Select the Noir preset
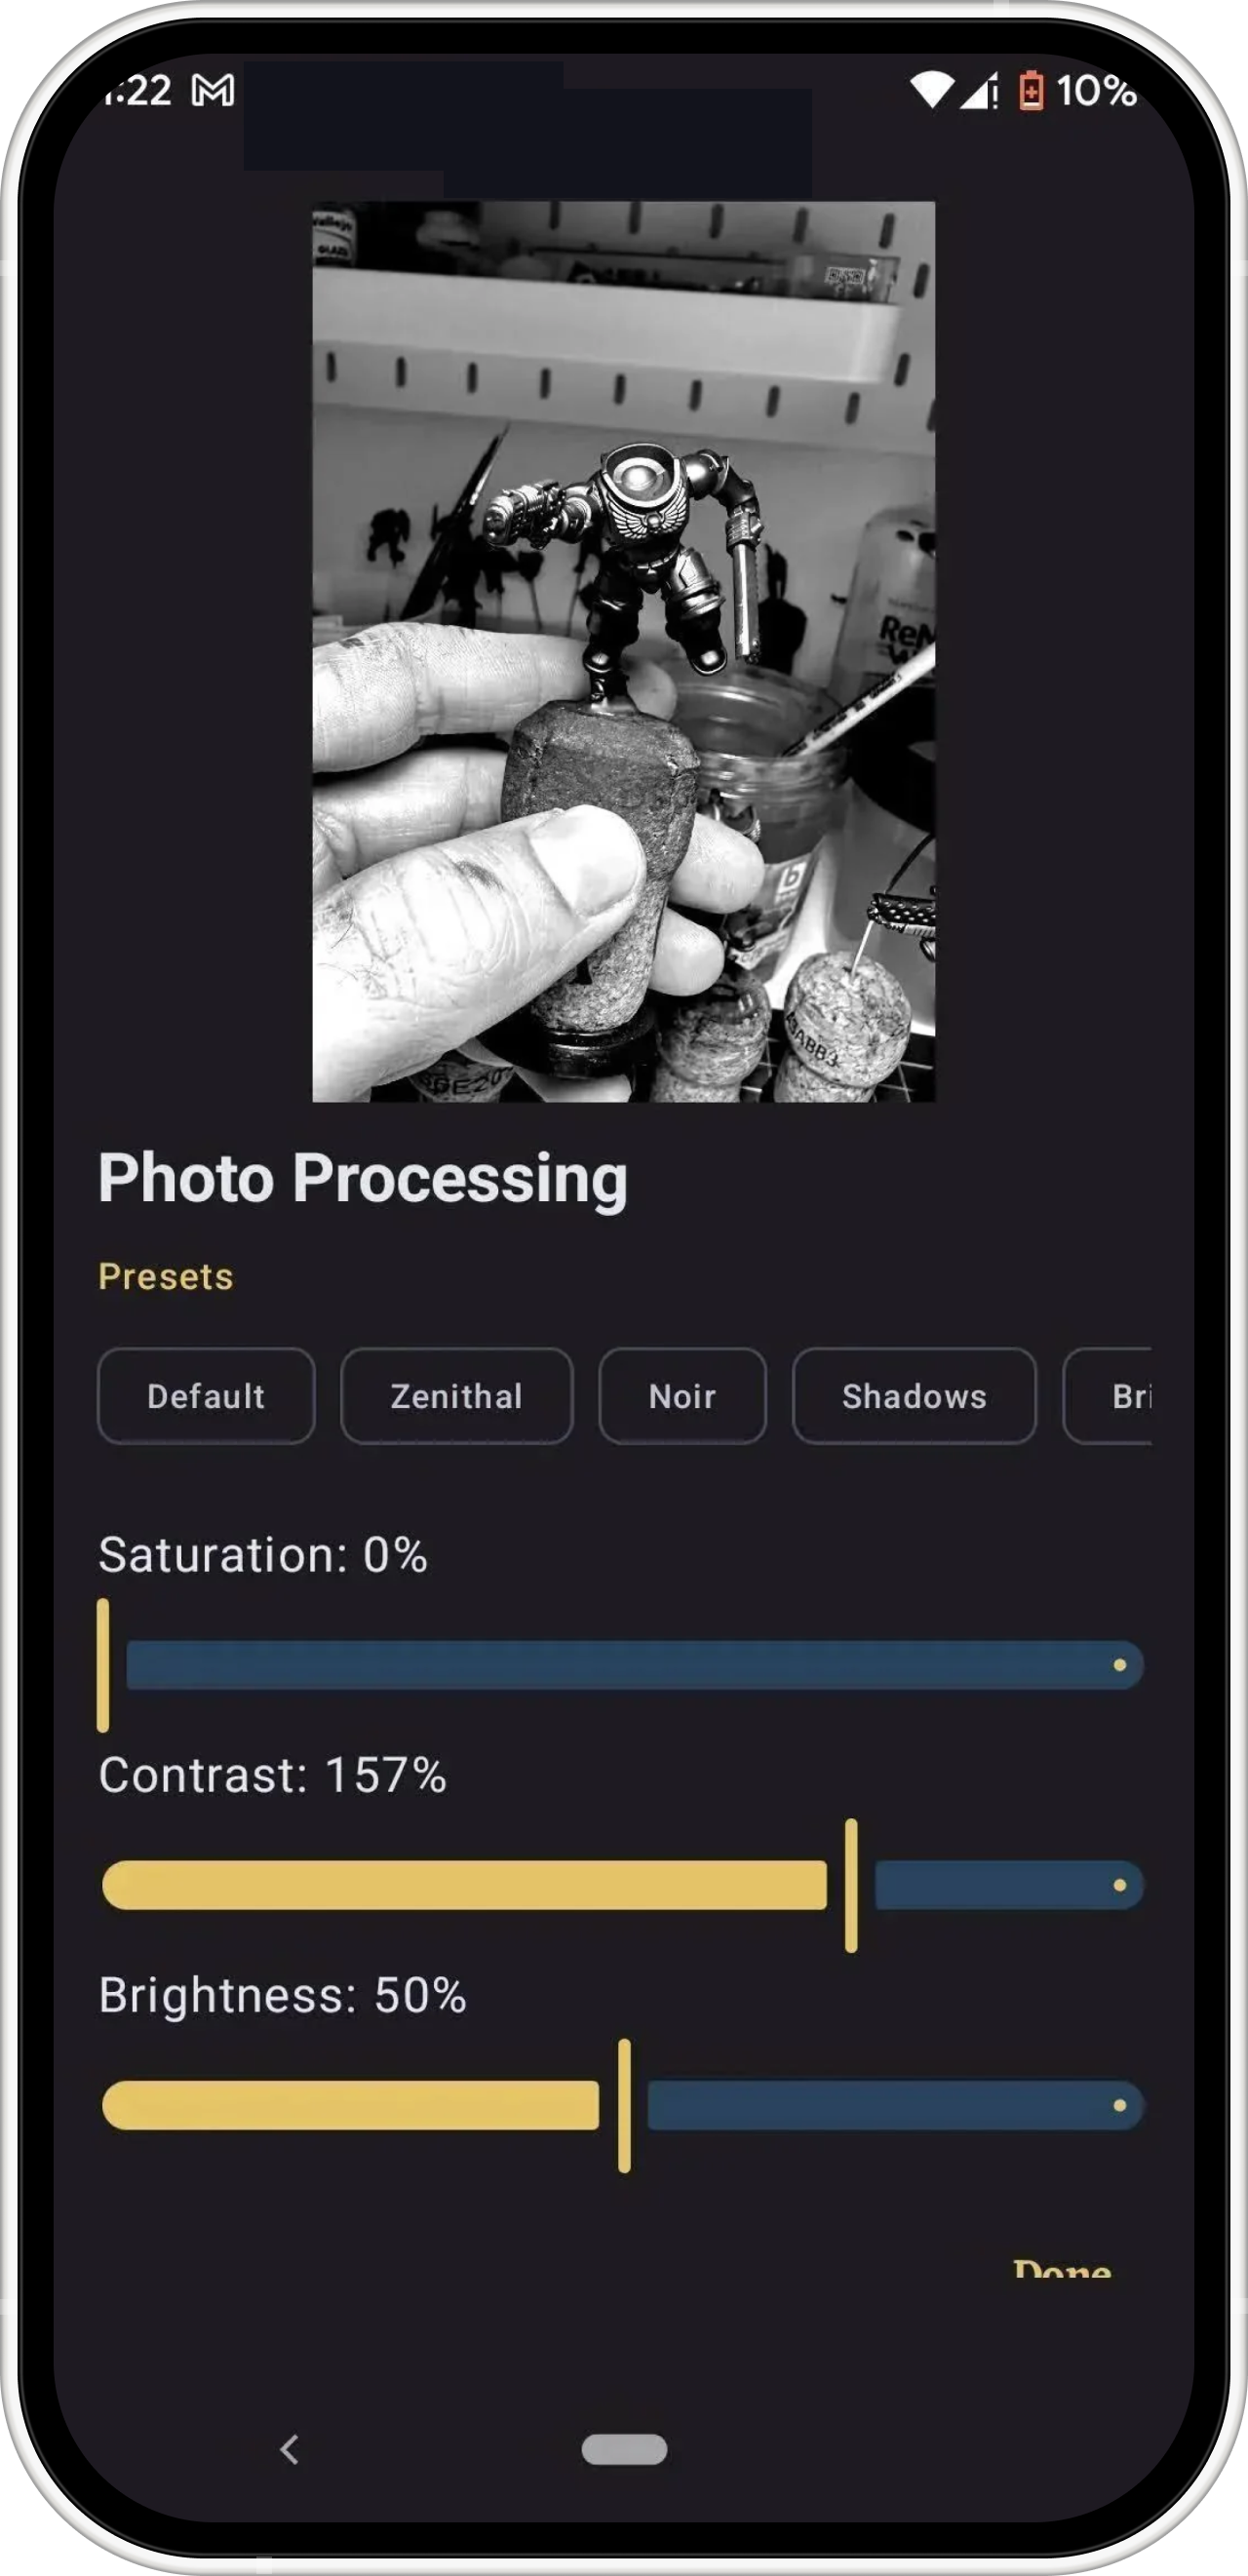 click(x=682, y=1396)
